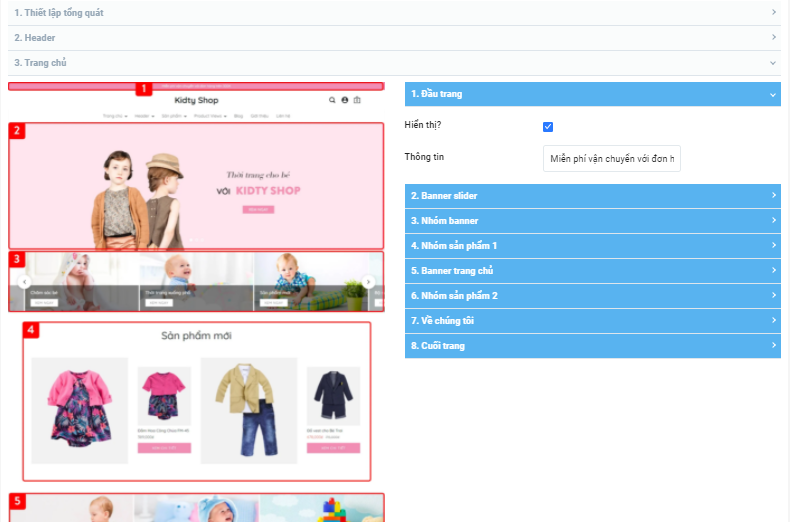The width and height of the screenshot is (790, 523).
Task: Click the user account icon in preview
Action: coord(345,100)
